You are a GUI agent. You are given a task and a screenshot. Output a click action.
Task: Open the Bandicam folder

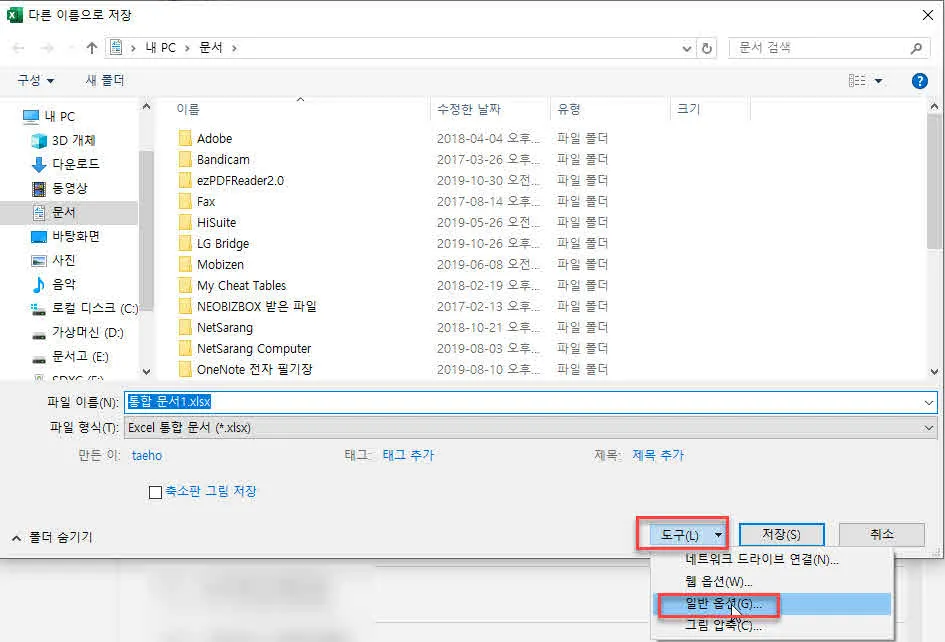pyautogui.click(x=223, y=160)
